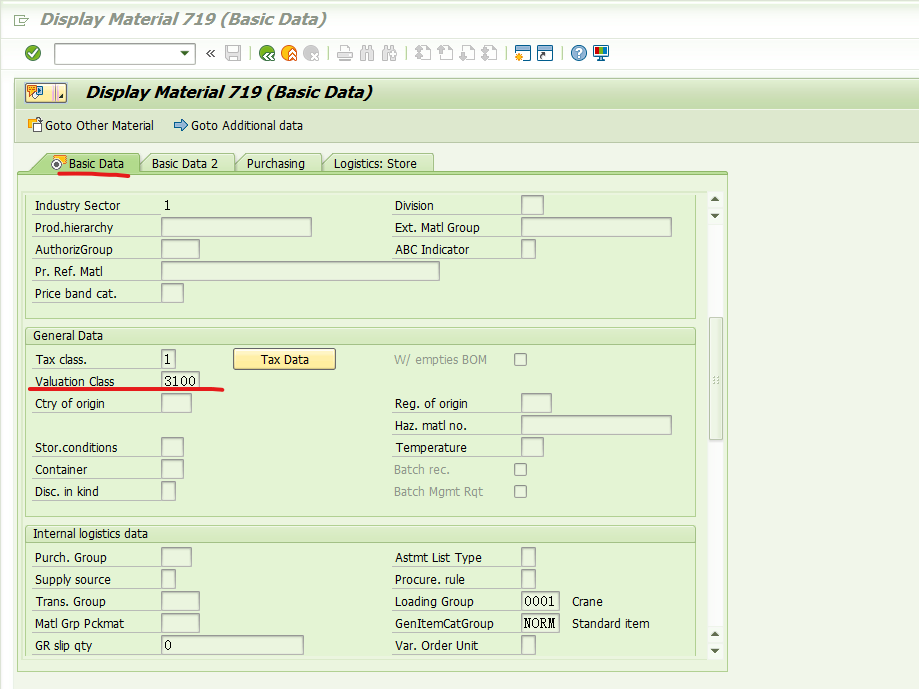The height and width of the screenshot is (689, 919).
Task: Click the Save diskette icon
Action: coord(233,53)
